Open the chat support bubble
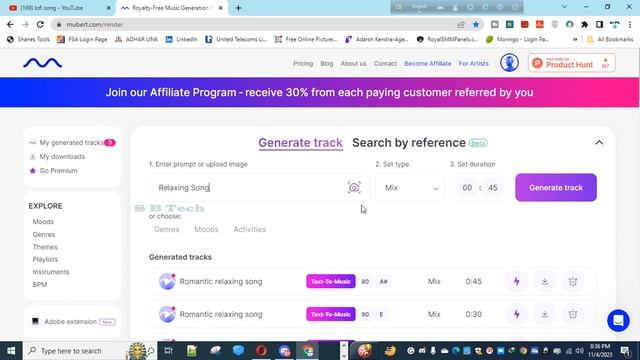Viewport: 640px width, 360px height. pyautogui.click(x=618, y=320)
